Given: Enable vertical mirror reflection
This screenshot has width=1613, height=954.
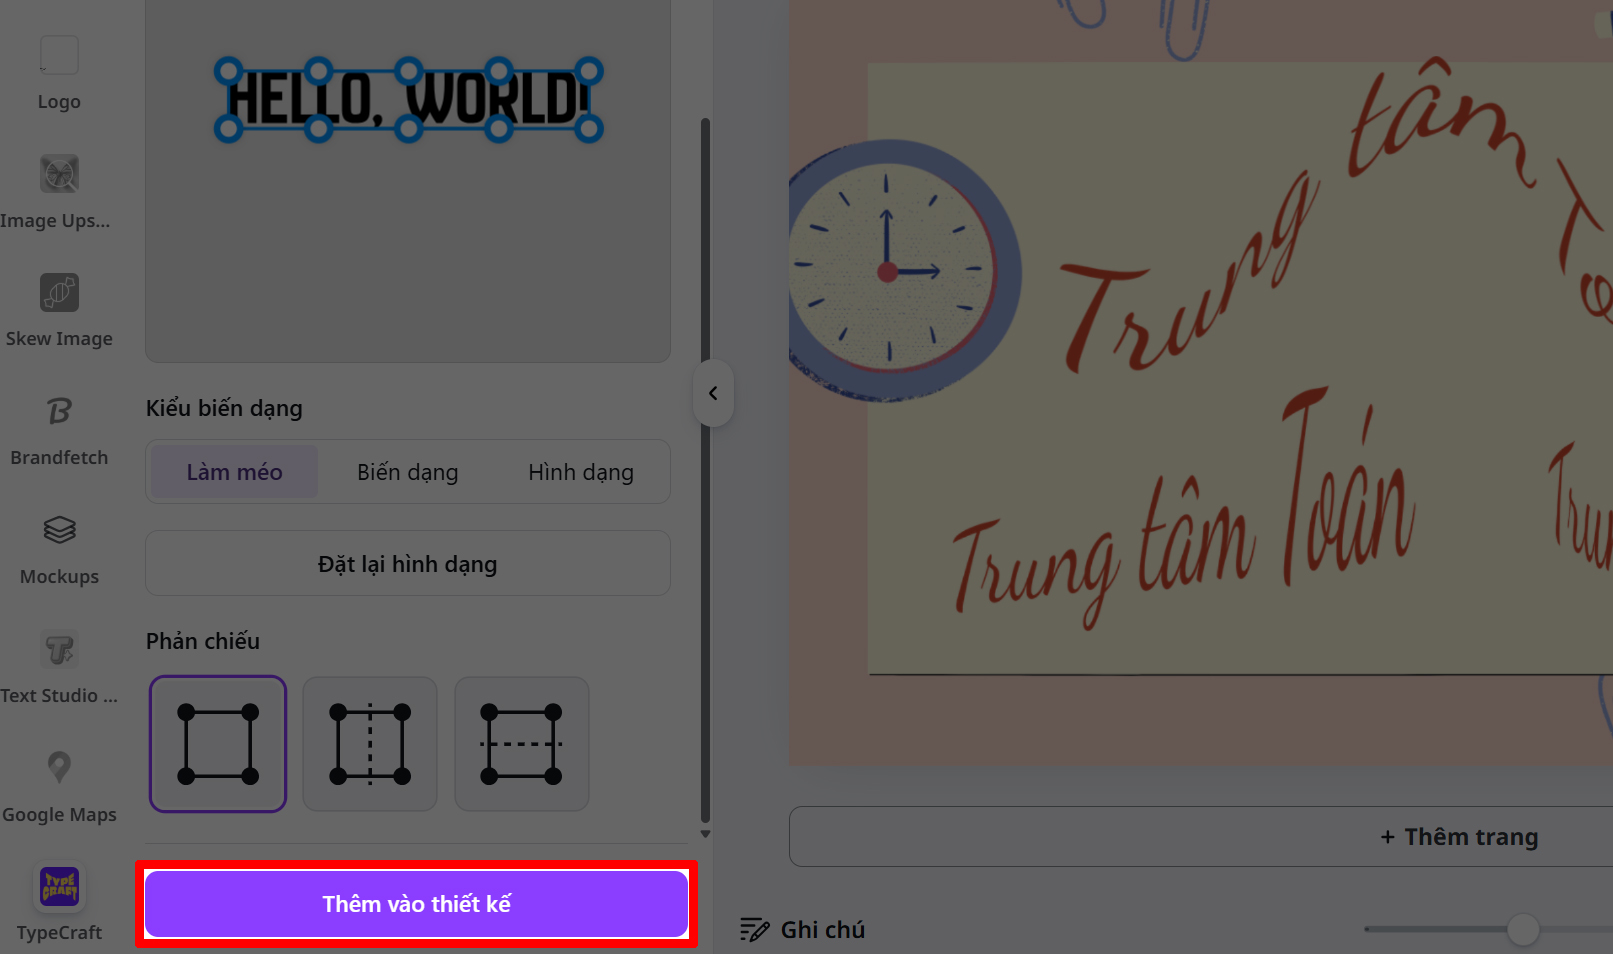Looking at the screenshot, I should tap(369, 744).
